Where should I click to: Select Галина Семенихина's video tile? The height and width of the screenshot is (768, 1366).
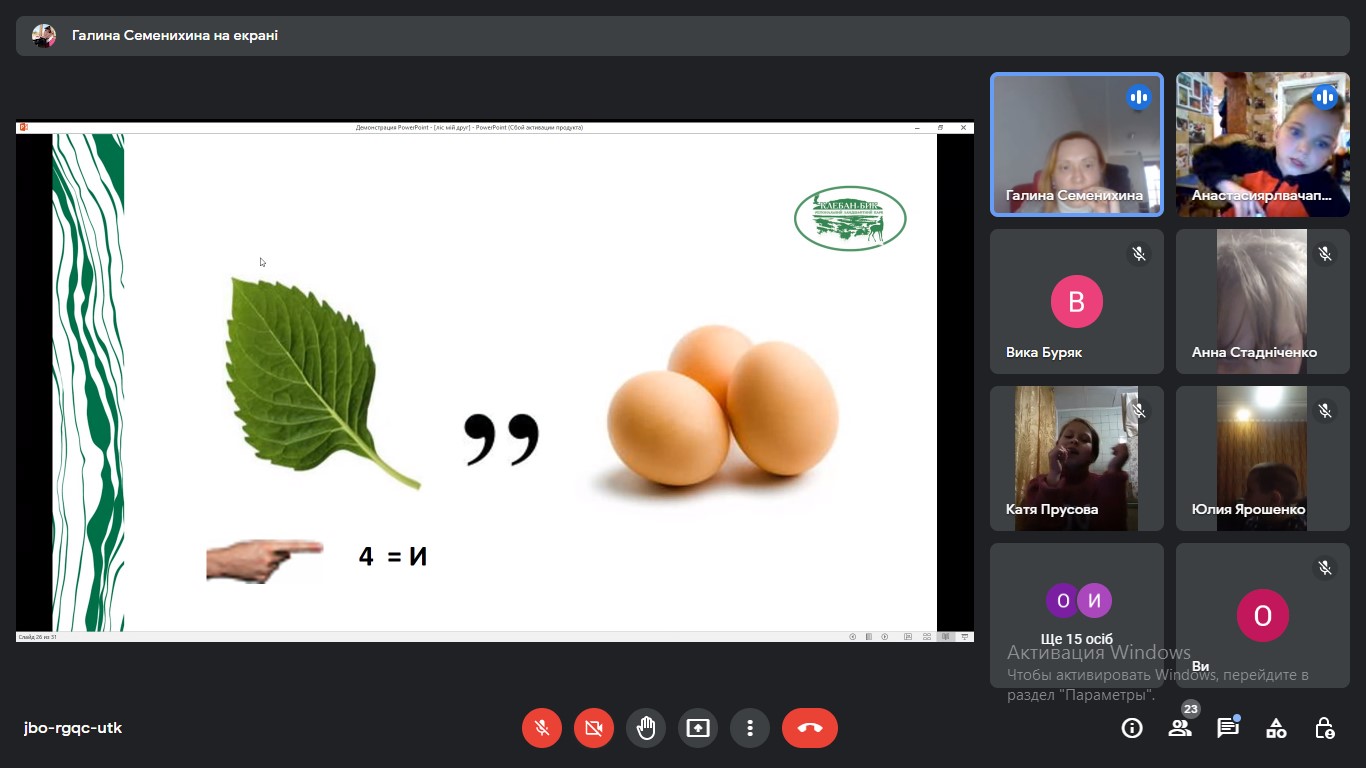pyautogui.click(x=1077, y=144)
